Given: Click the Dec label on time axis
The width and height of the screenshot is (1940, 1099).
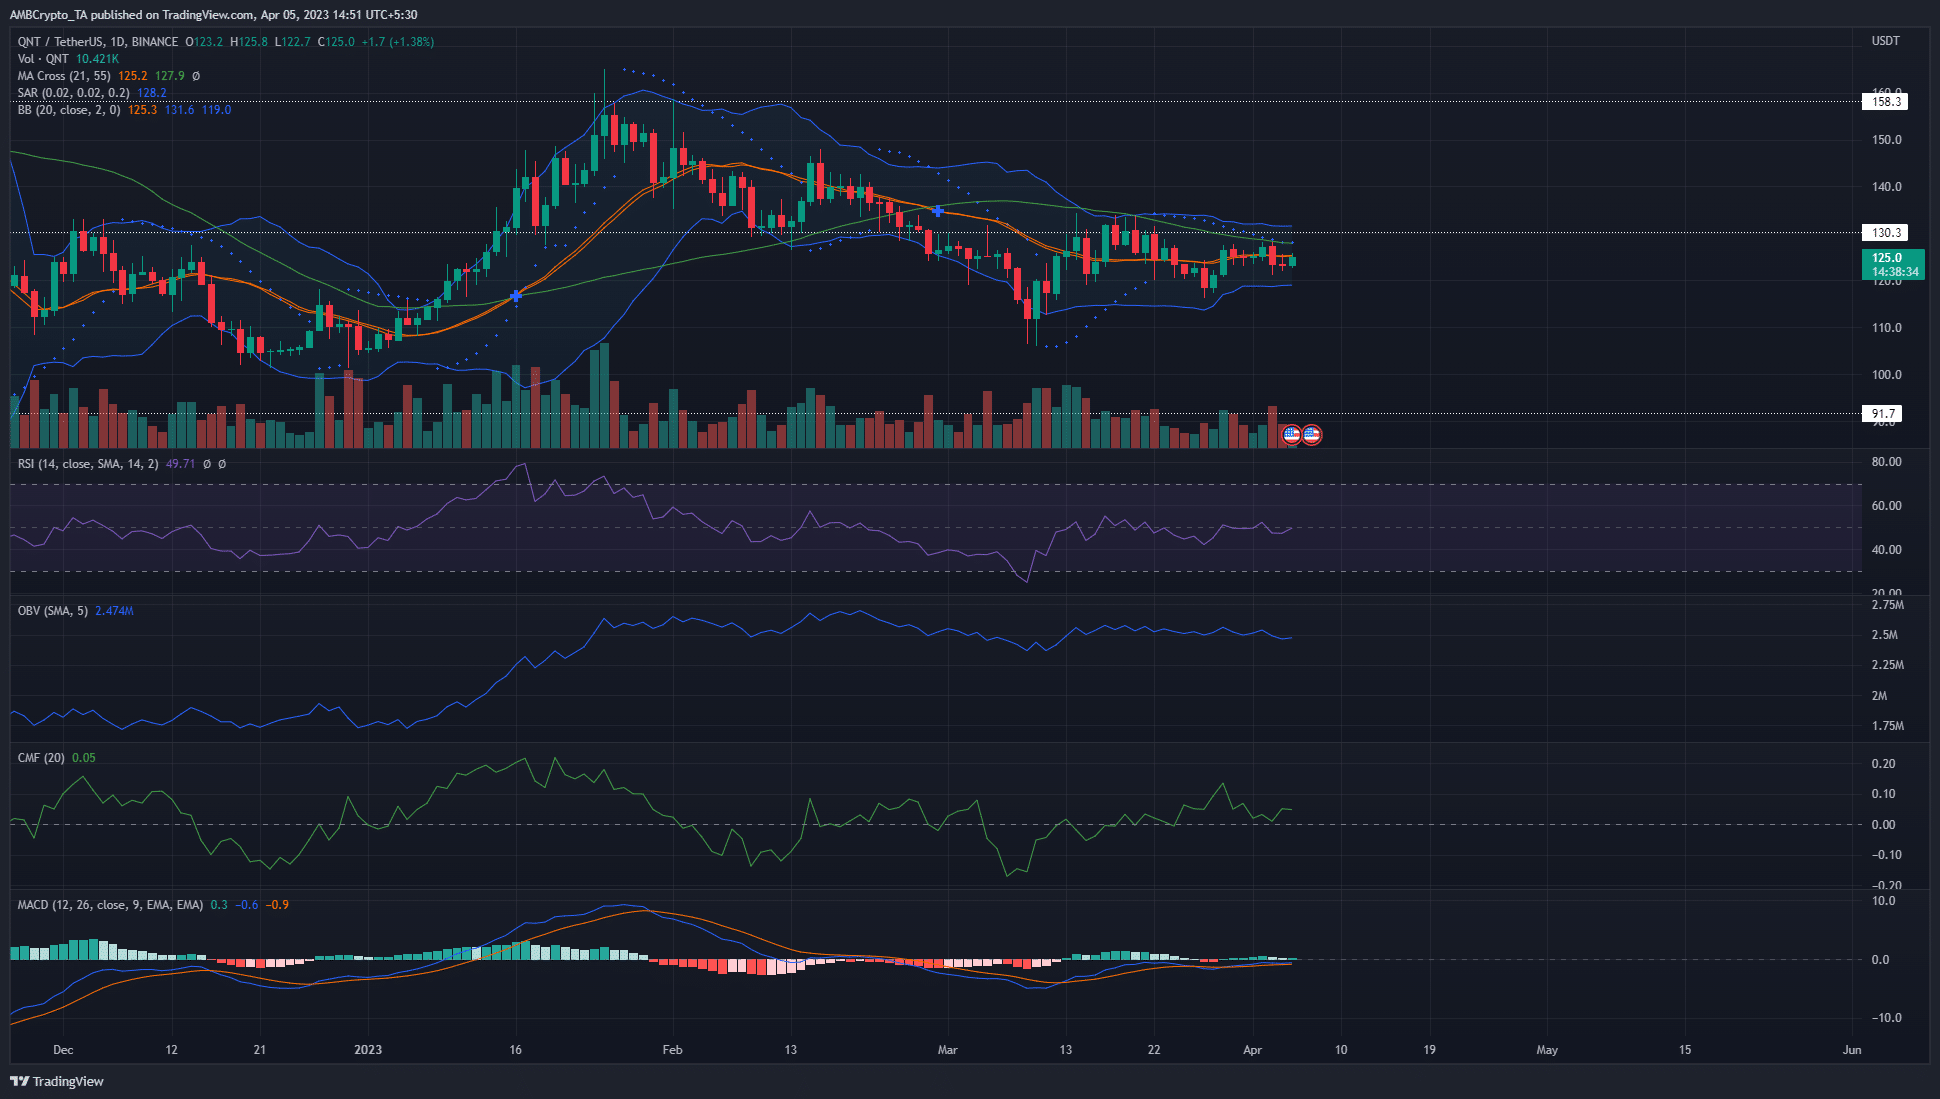Looking at the screenshot, I should [63, 1050].
